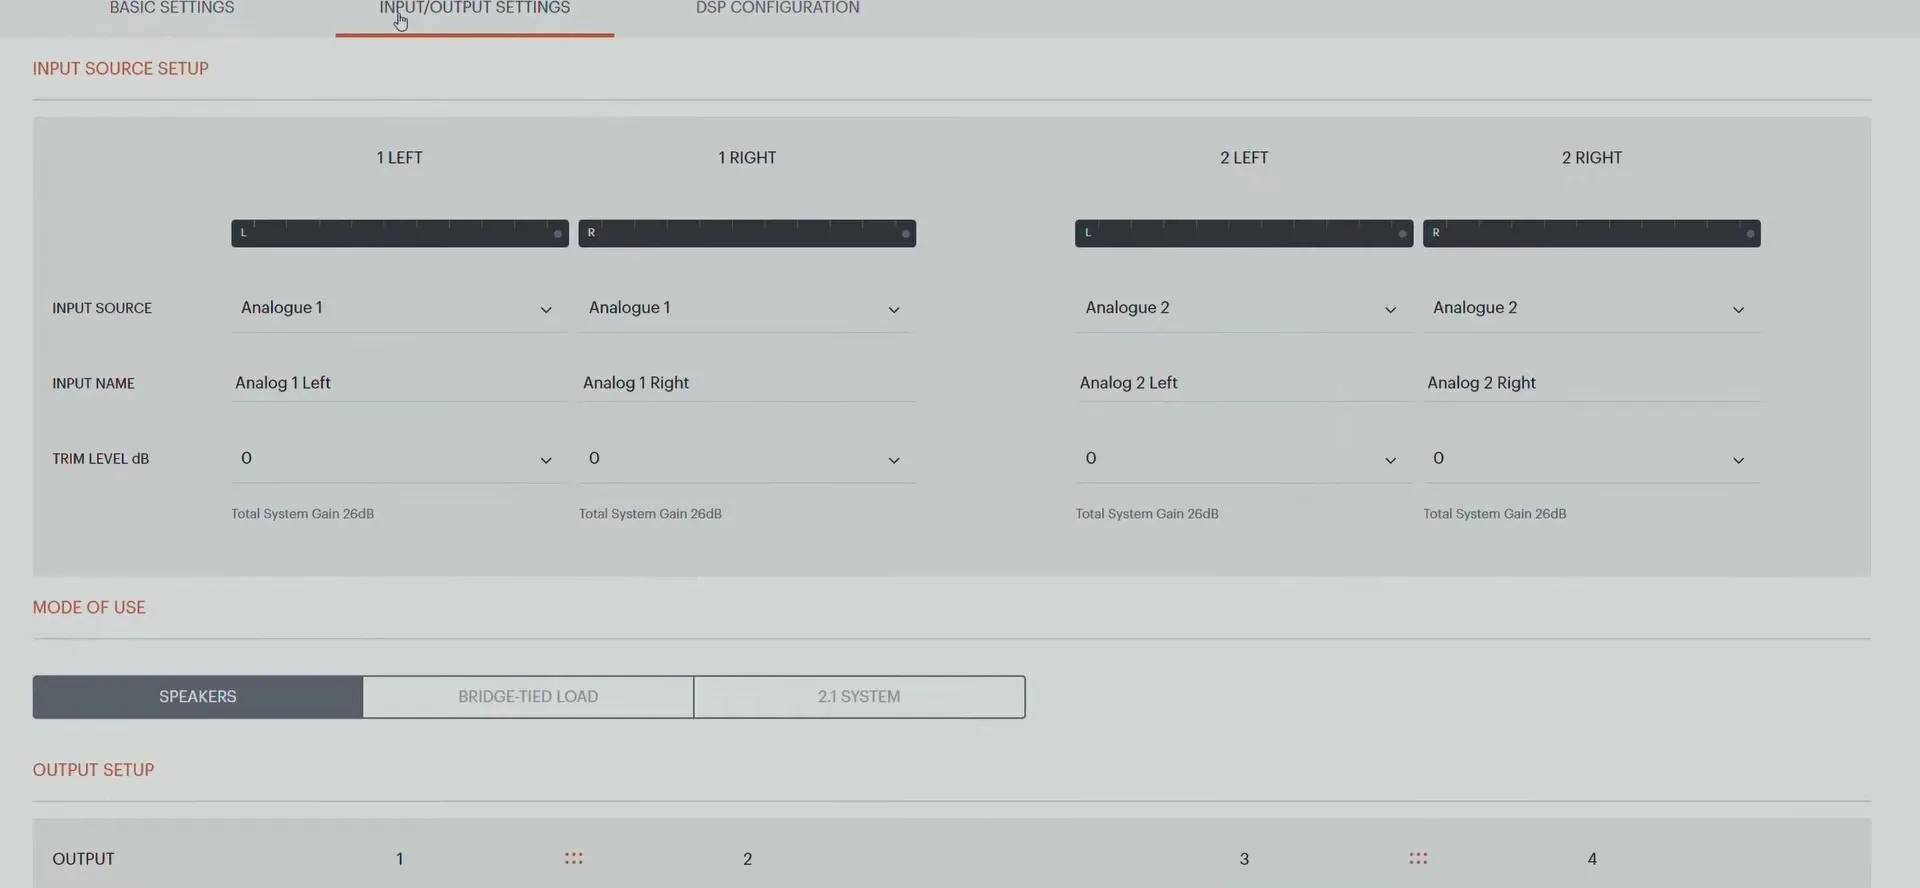Click the Output Setup heading
Image resolution: width=1920 pixels, height=888 pixels.
(93, 770)
